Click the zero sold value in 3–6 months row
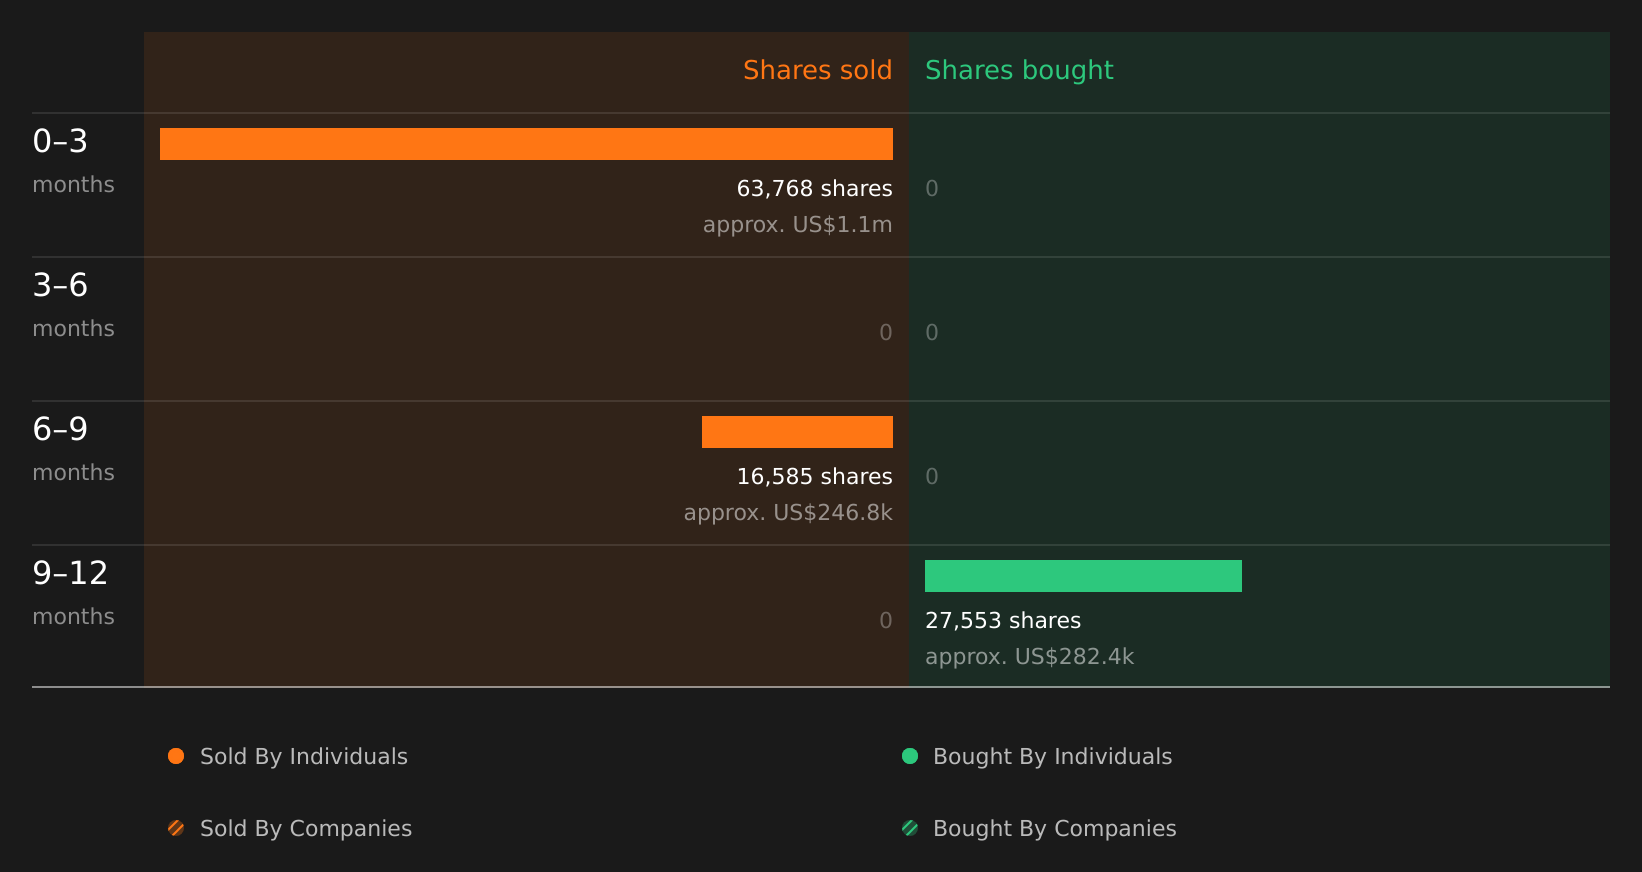1642x872 pixels. point(886,333)
